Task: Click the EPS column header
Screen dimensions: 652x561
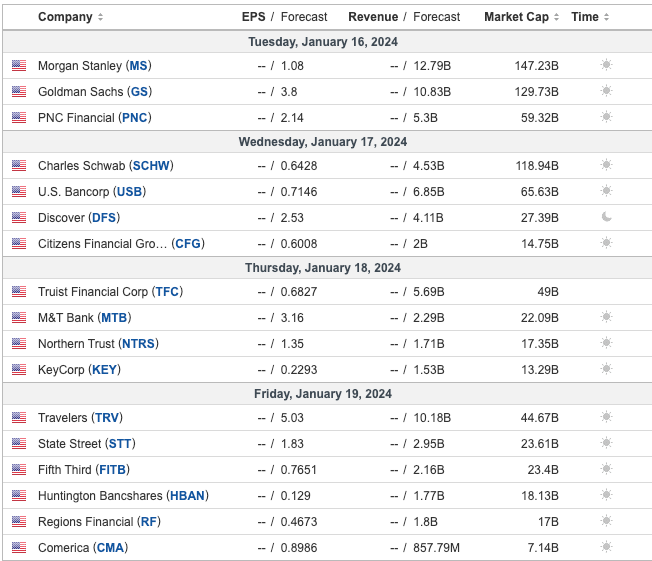Action: click(254, 17)
